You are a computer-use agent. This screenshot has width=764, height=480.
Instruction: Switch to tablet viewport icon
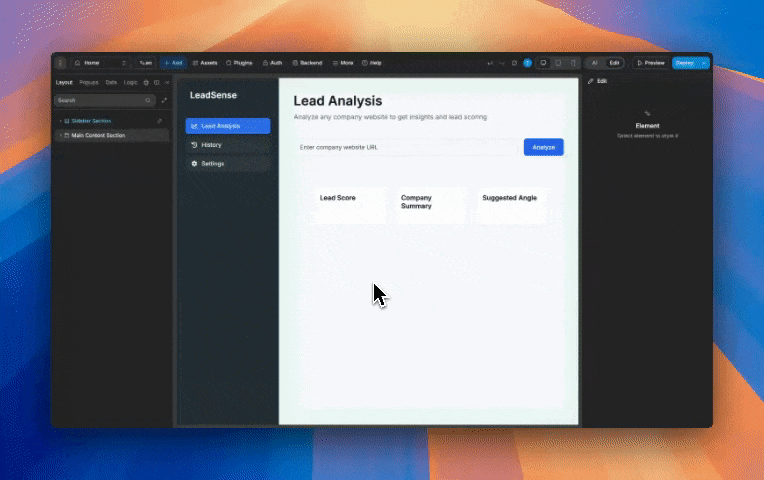click(x=558, y=63)
